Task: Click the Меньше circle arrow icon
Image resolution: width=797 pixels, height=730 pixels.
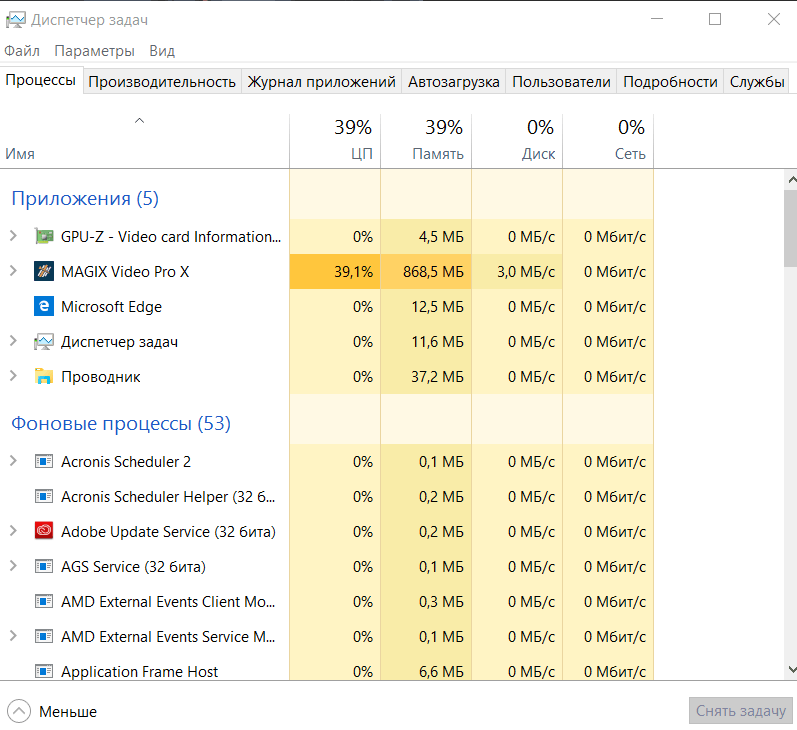Action: point(19,711)
